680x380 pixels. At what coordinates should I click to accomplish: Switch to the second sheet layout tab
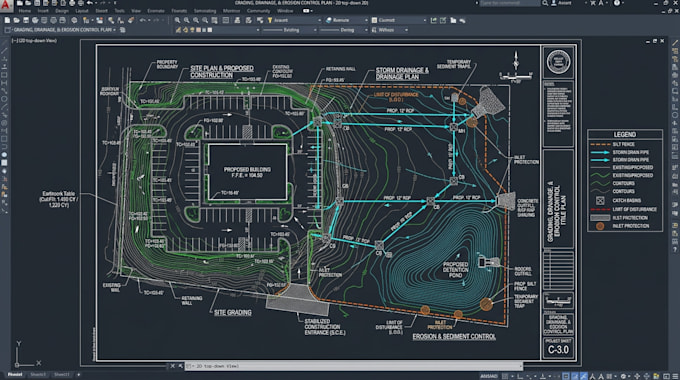[x=61, y=374]
